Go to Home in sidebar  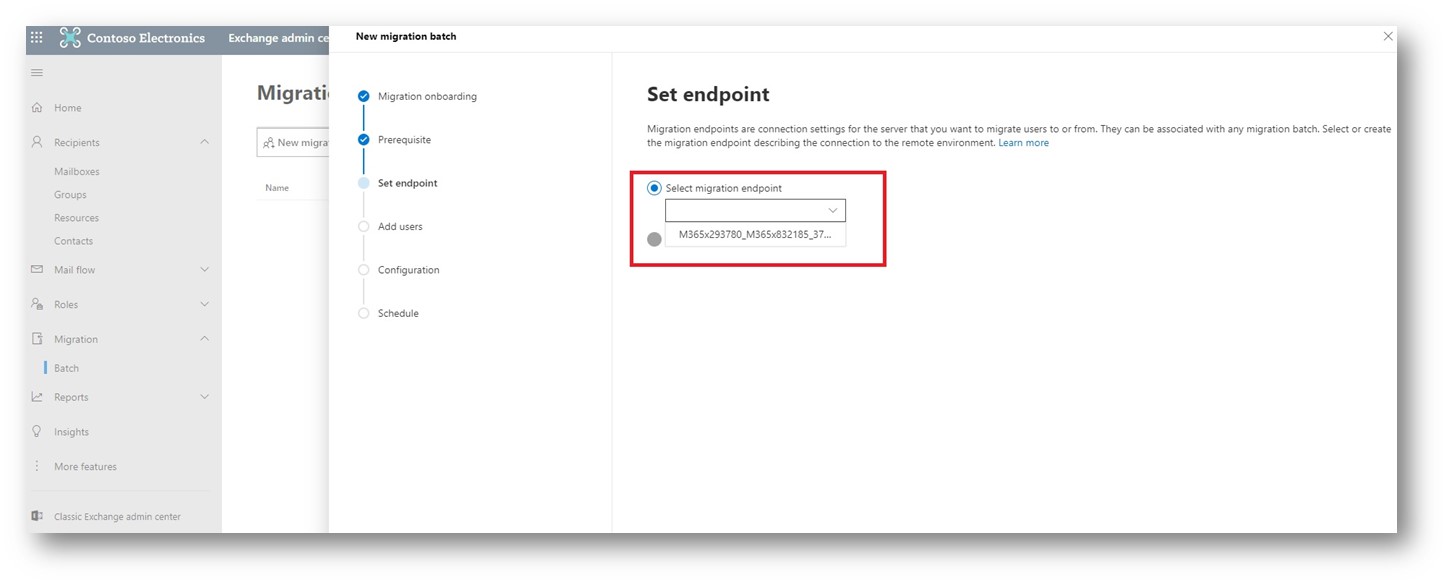[68, 108]
